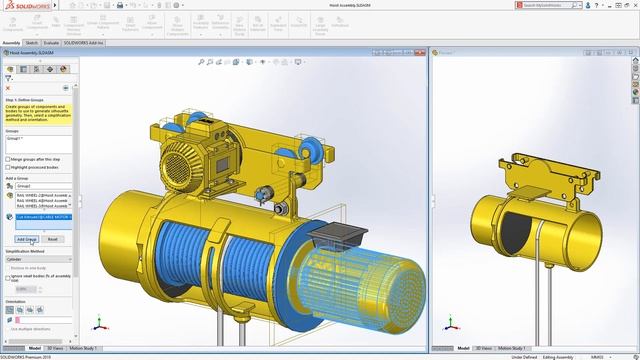The image size is (640, 360).
Task: Open the Appearances icon in Task Pane
Action: coord(636,92)
